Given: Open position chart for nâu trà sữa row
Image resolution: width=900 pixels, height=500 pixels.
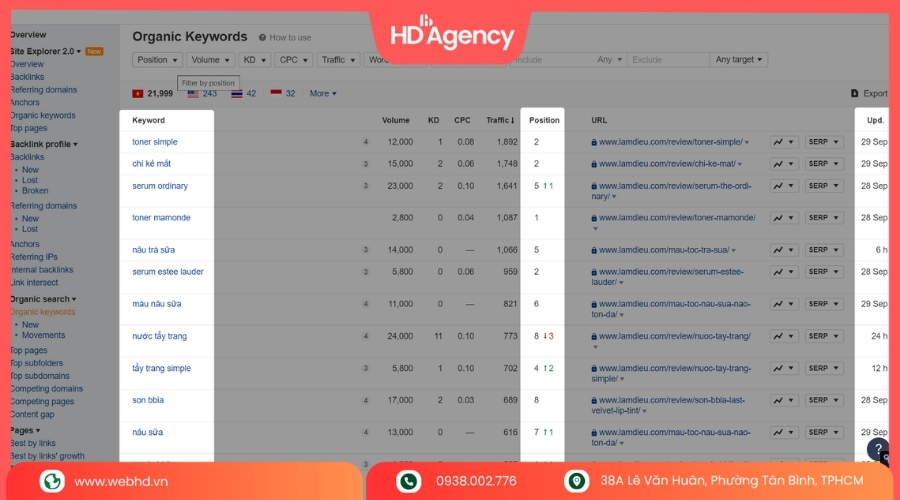Looking at the screenshot, I should 783,250.
